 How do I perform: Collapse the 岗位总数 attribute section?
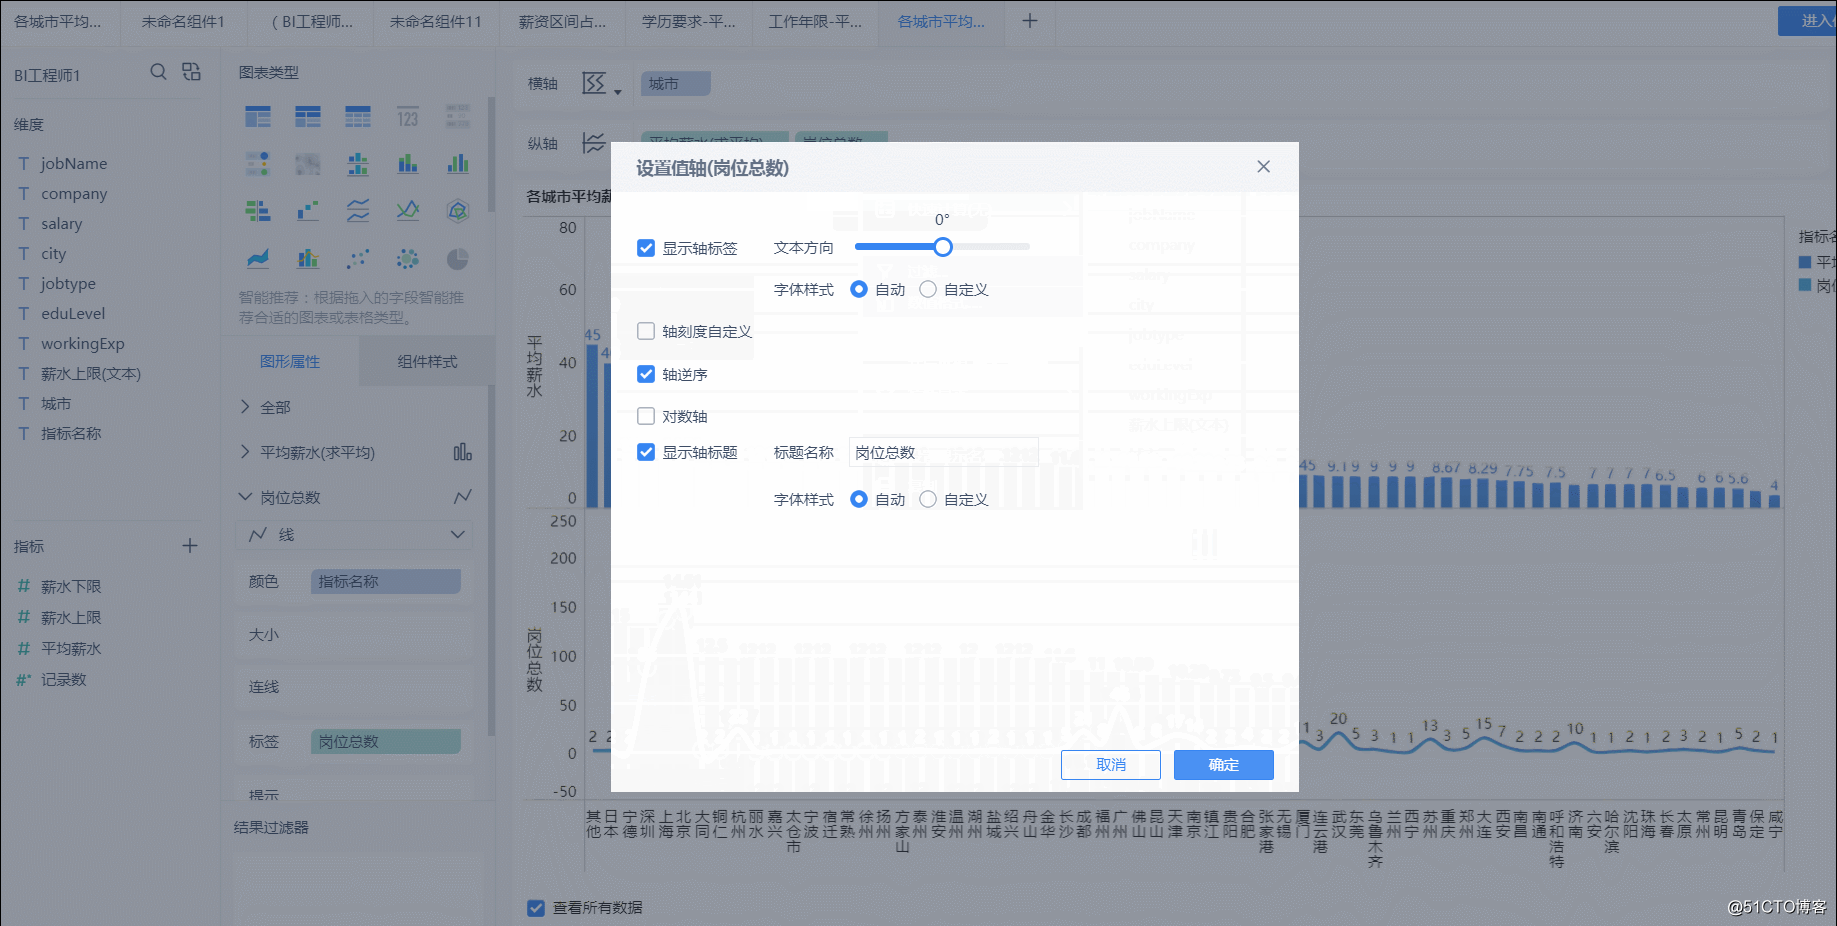tap(245, 497)
